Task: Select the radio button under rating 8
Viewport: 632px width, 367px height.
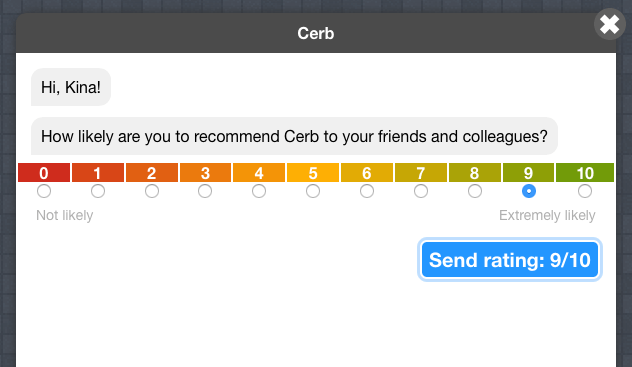Action: [475, 191]
